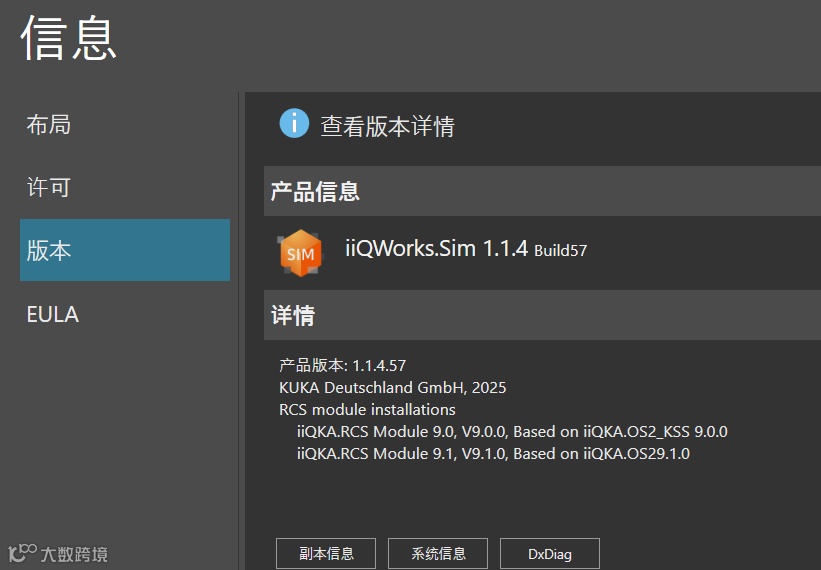Launch DxDiag with its button

point(550,553)
